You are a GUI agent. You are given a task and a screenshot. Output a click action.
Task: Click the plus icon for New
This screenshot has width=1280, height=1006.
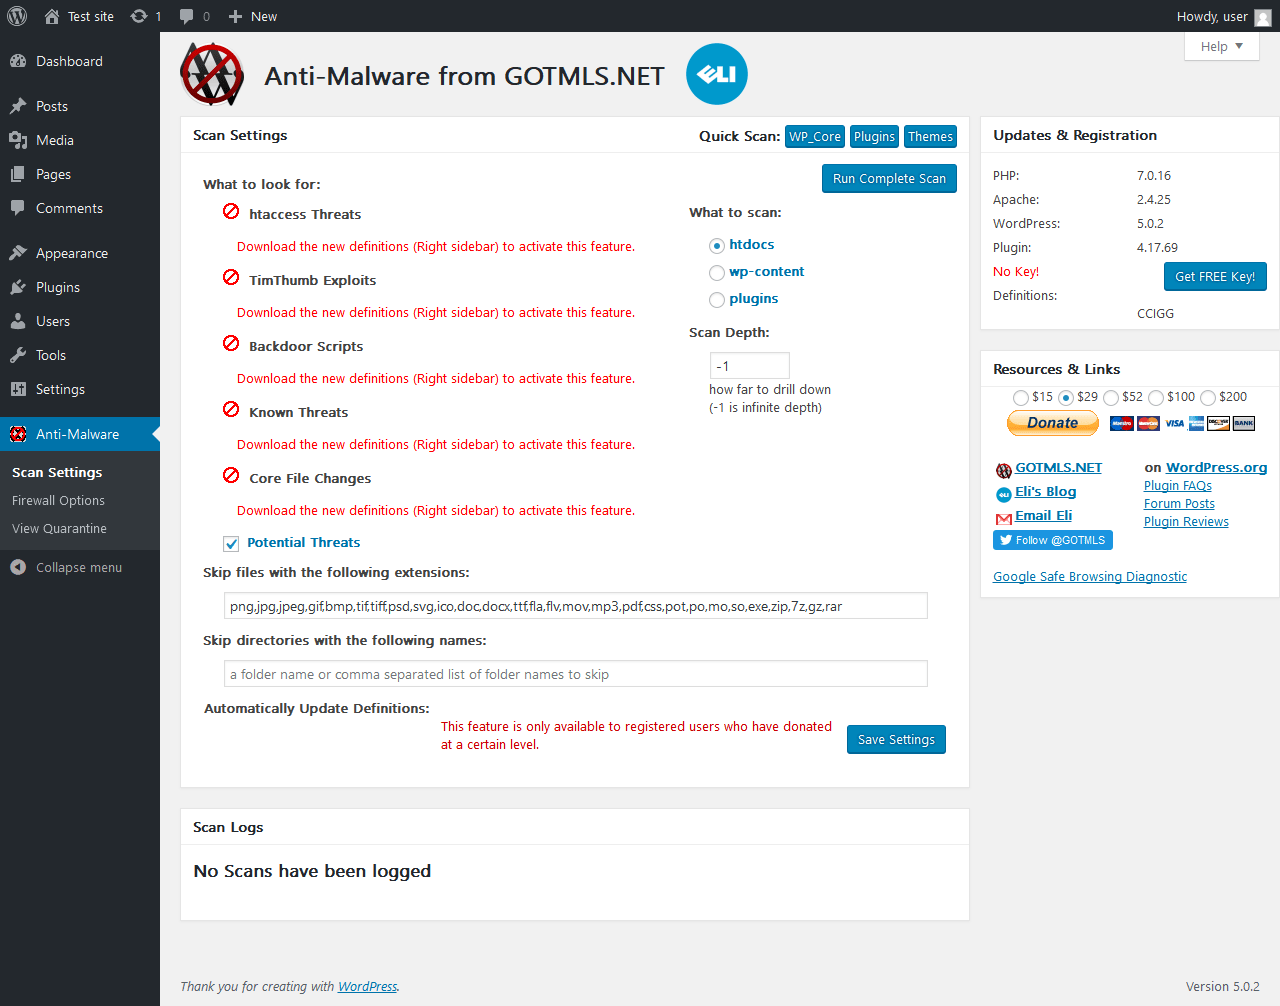(x=235, y=16)
